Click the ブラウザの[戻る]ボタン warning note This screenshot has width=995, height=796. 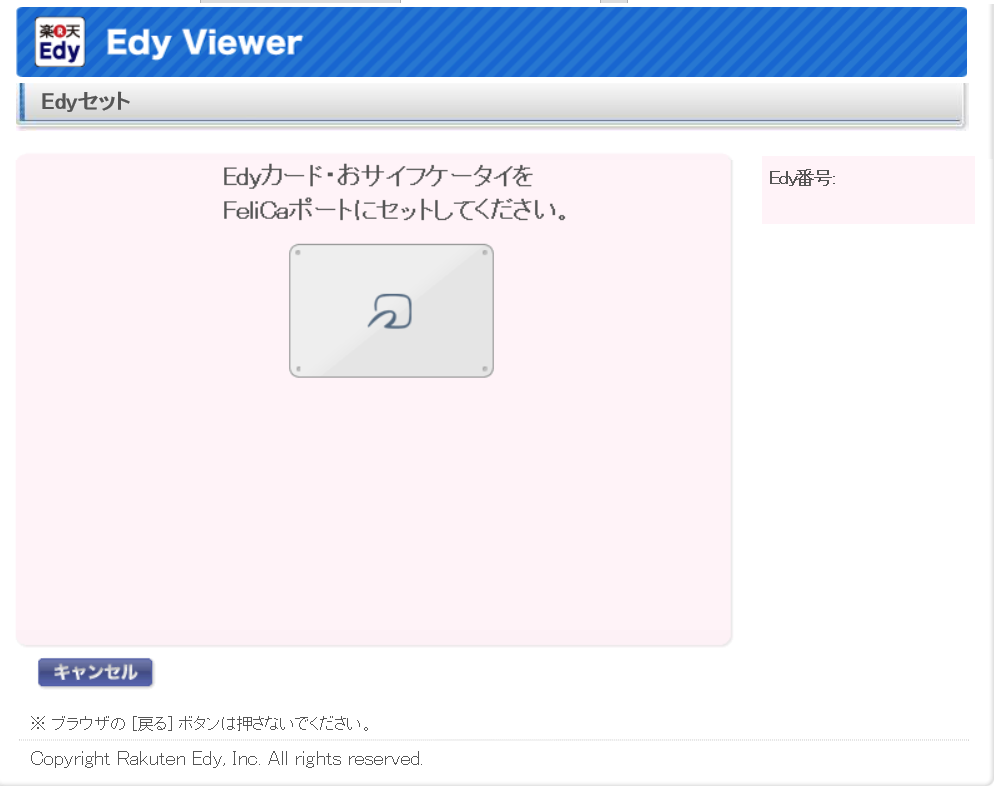(201, 723)
